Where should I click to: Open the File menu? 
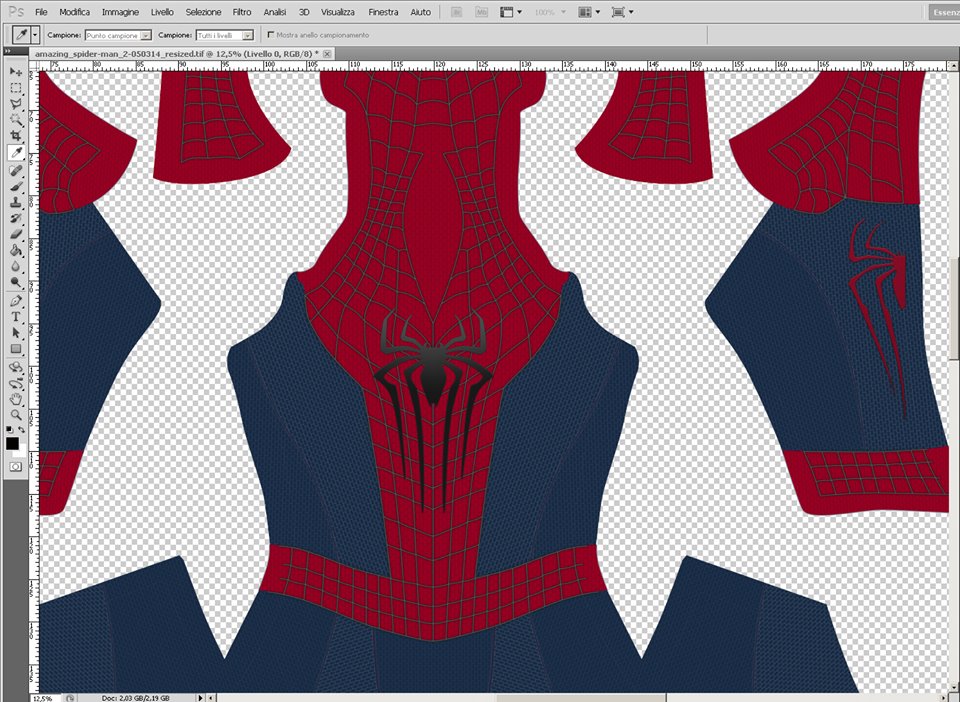coord(41,12)
